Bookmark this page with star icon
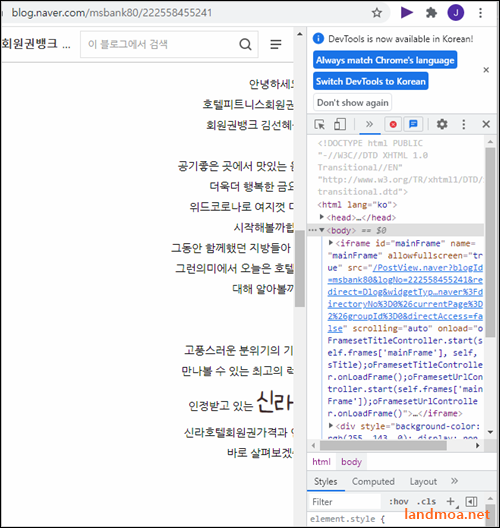This screenshot has height=528, width=500. point(377,13)
